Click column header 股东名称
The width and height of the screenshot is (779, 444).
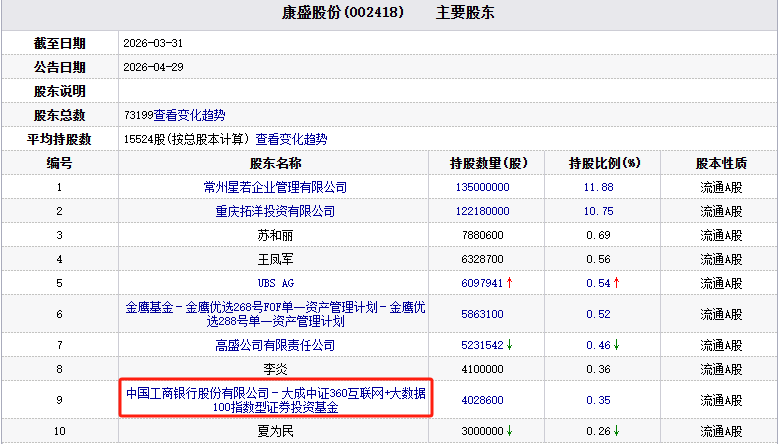[275, 163]
